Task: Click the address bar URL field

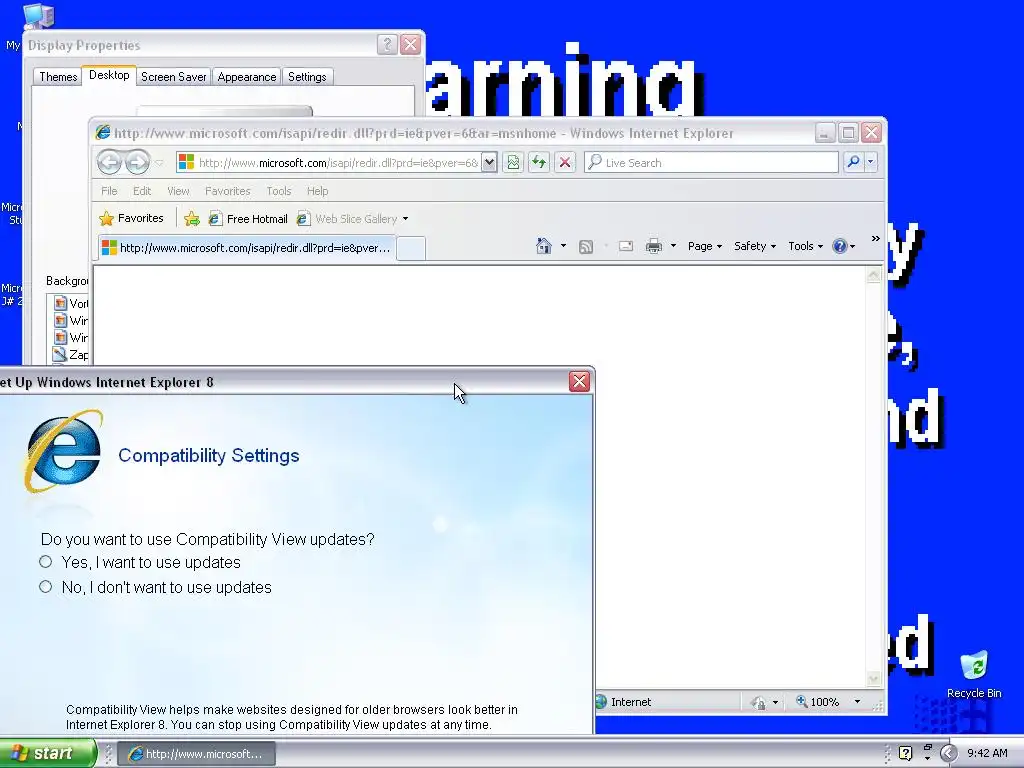Action: tap(338, 163)
